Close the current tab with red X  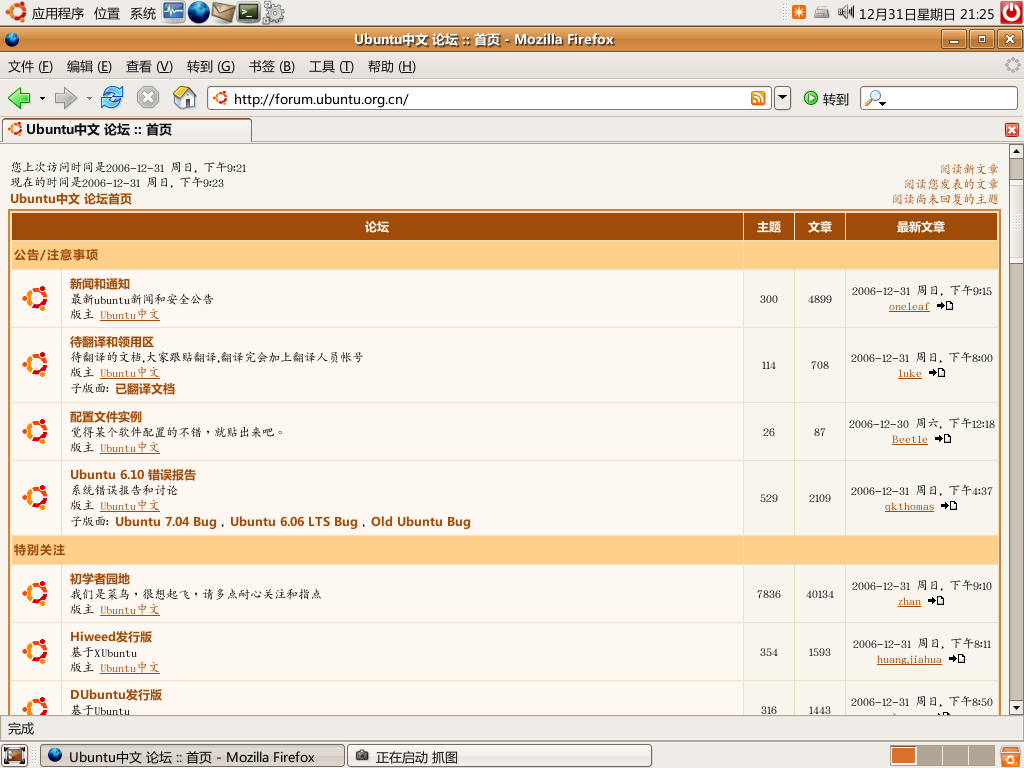click(x=1012, y=130)
